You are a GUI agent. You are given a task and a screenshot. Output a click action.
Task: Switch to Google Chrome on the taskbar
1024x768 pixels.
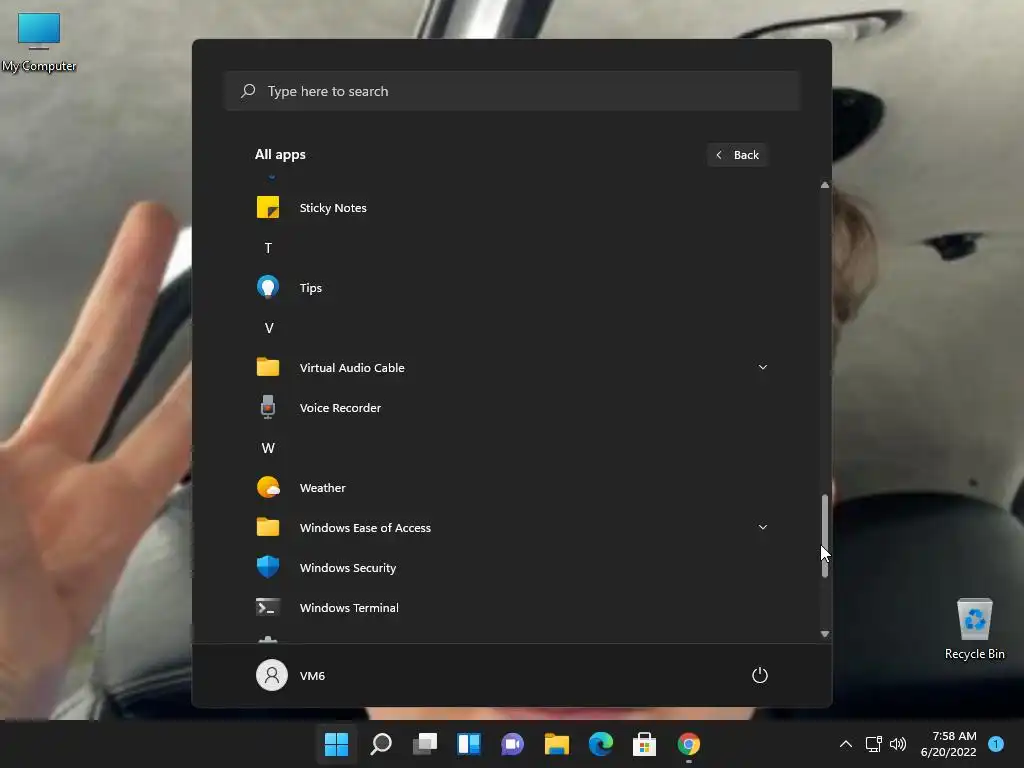688,744
